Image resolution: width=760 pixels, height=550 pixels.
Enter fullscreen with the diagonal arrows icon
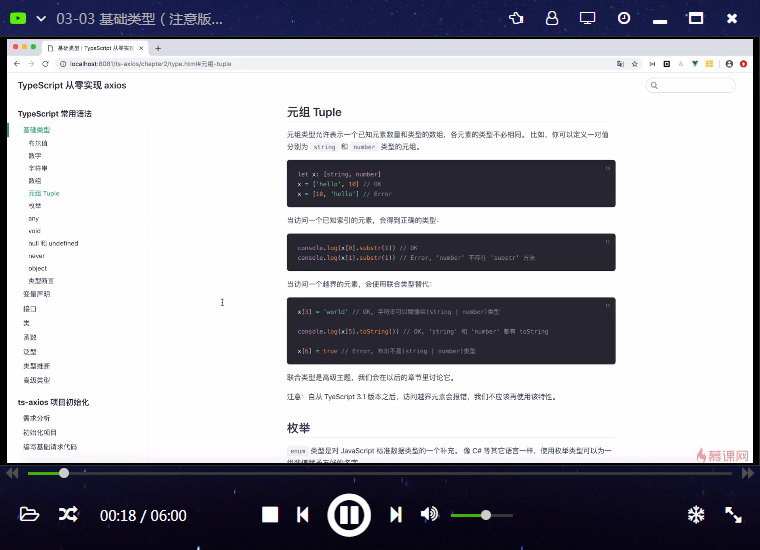(733, 515)
